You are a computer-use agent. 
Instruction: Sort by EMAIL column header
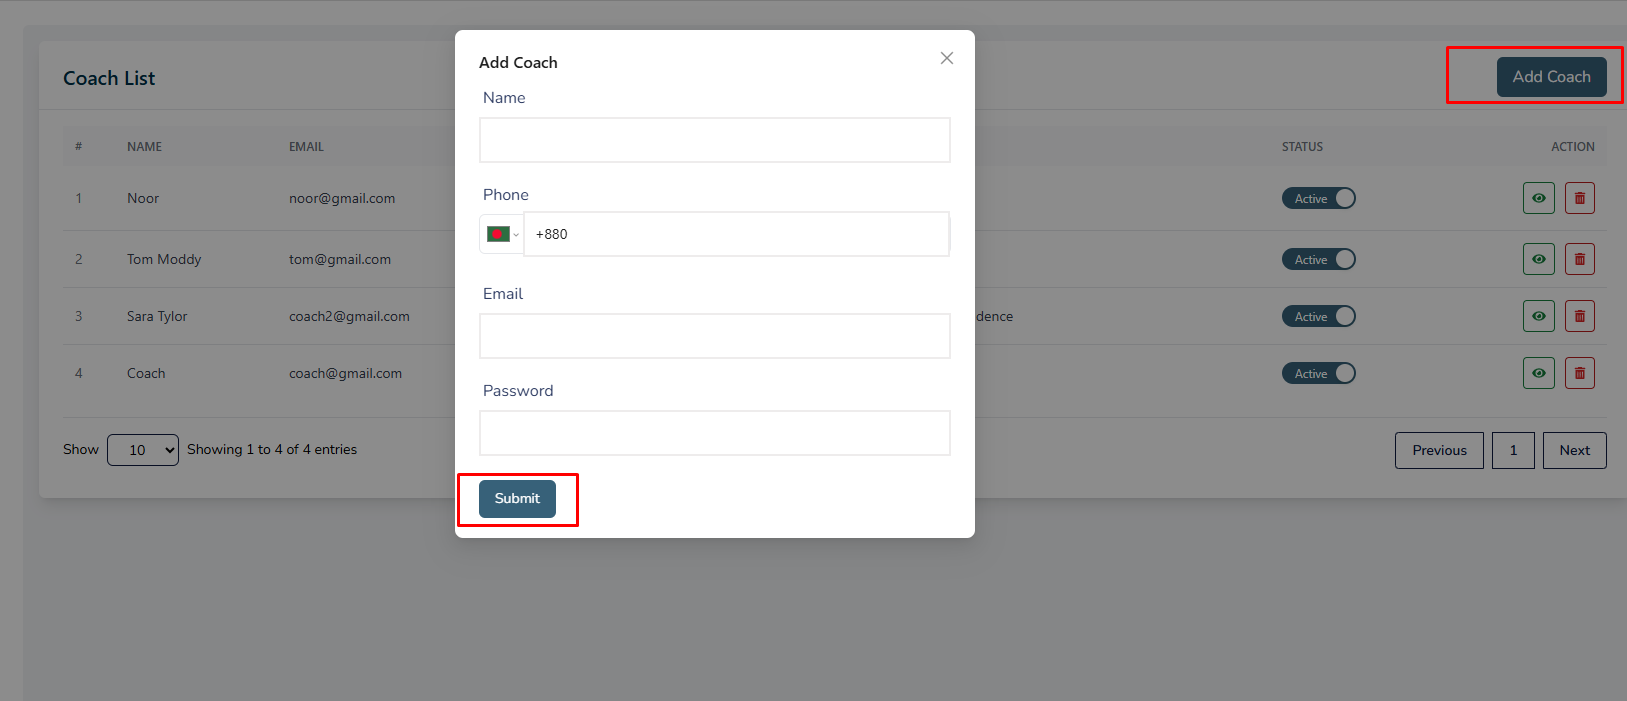pyautogui.click(x=306, y=147)
